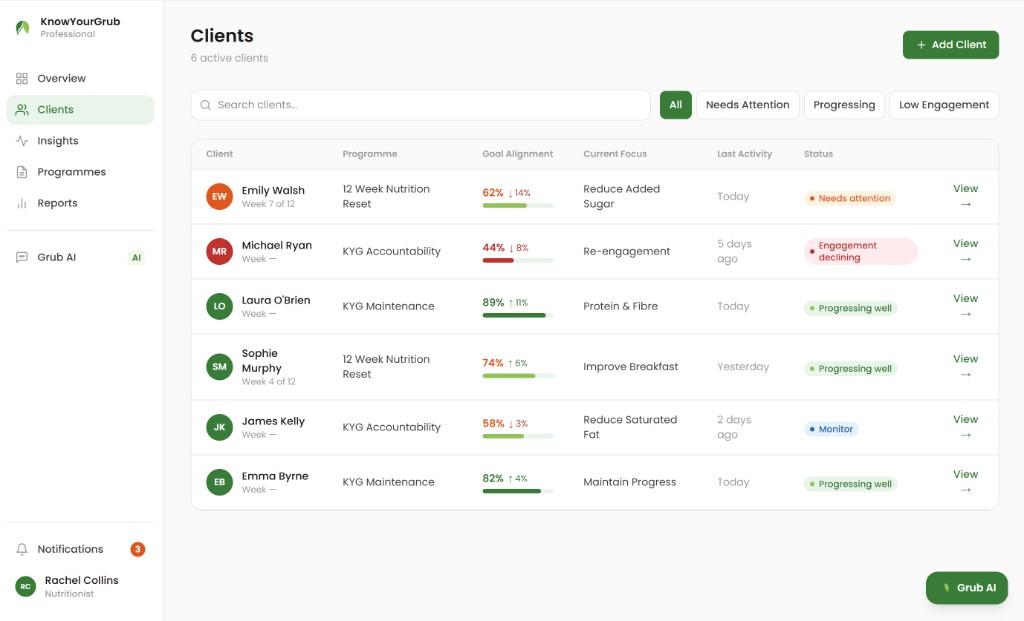
Task: Open the Insights page from sidebar
Action: 80,141
